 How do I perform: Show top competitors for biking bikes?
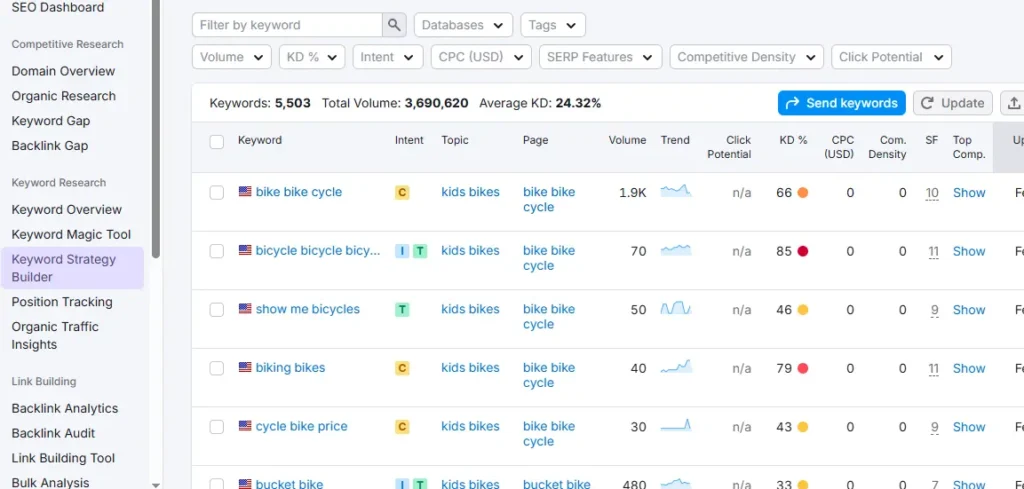[969, 368]
